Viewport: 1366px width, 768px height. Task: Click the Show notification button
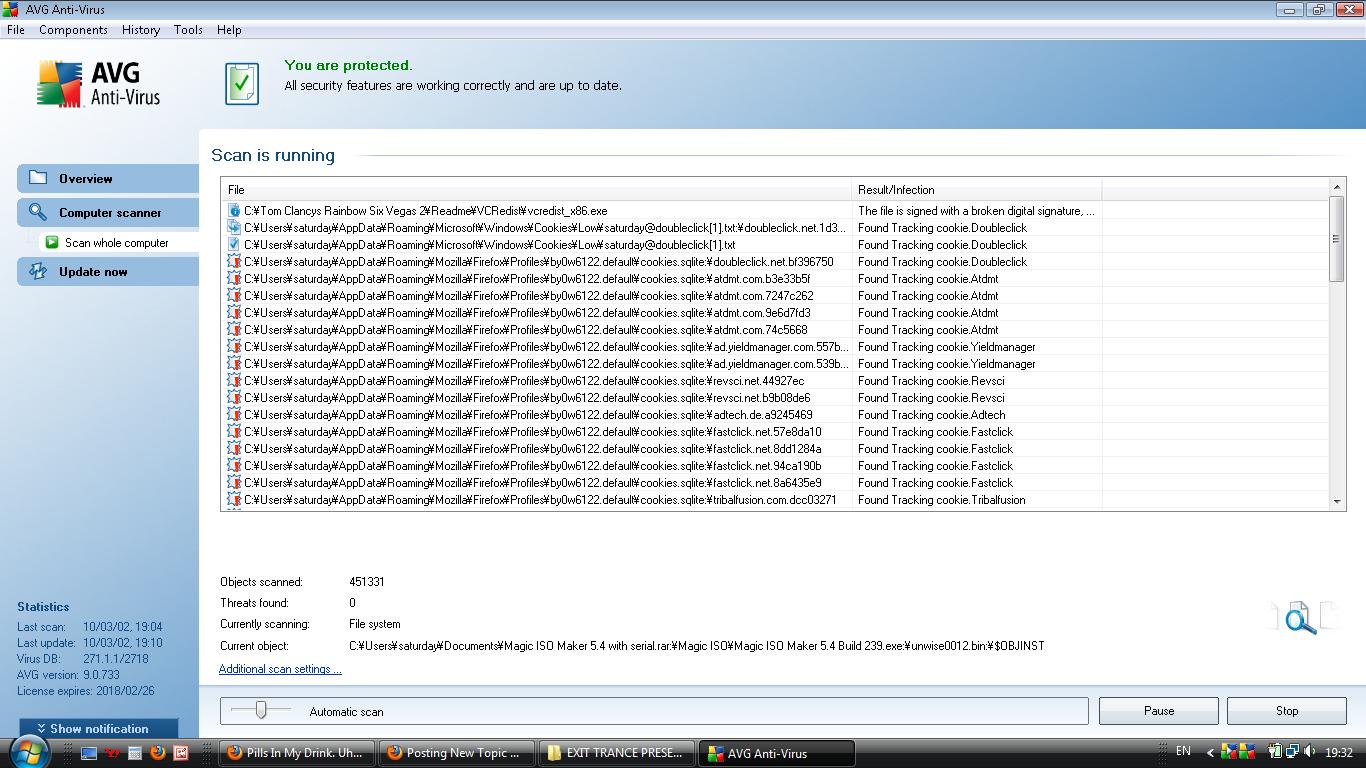[98, 729]
